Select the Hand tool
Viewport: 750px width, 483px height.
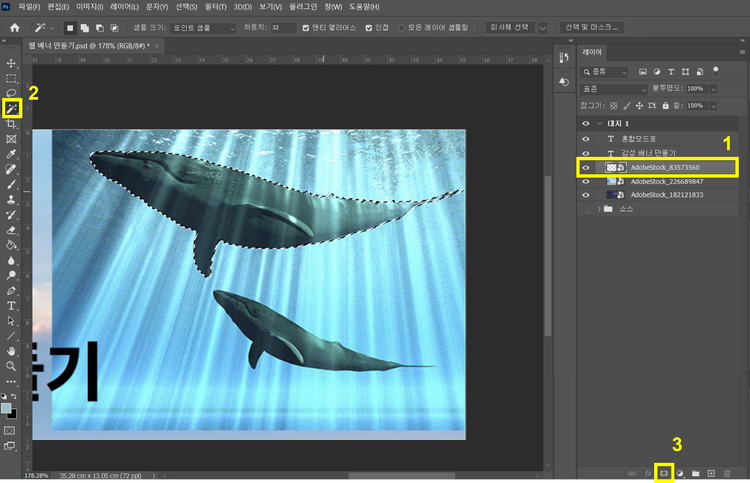[x=12, y=351]
